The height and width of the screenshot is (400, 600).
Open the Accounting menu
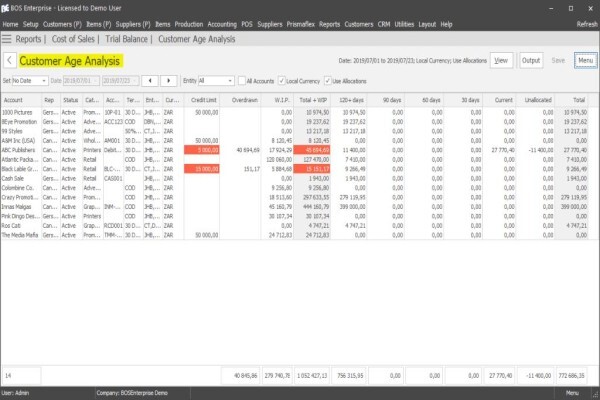[222, 24]
